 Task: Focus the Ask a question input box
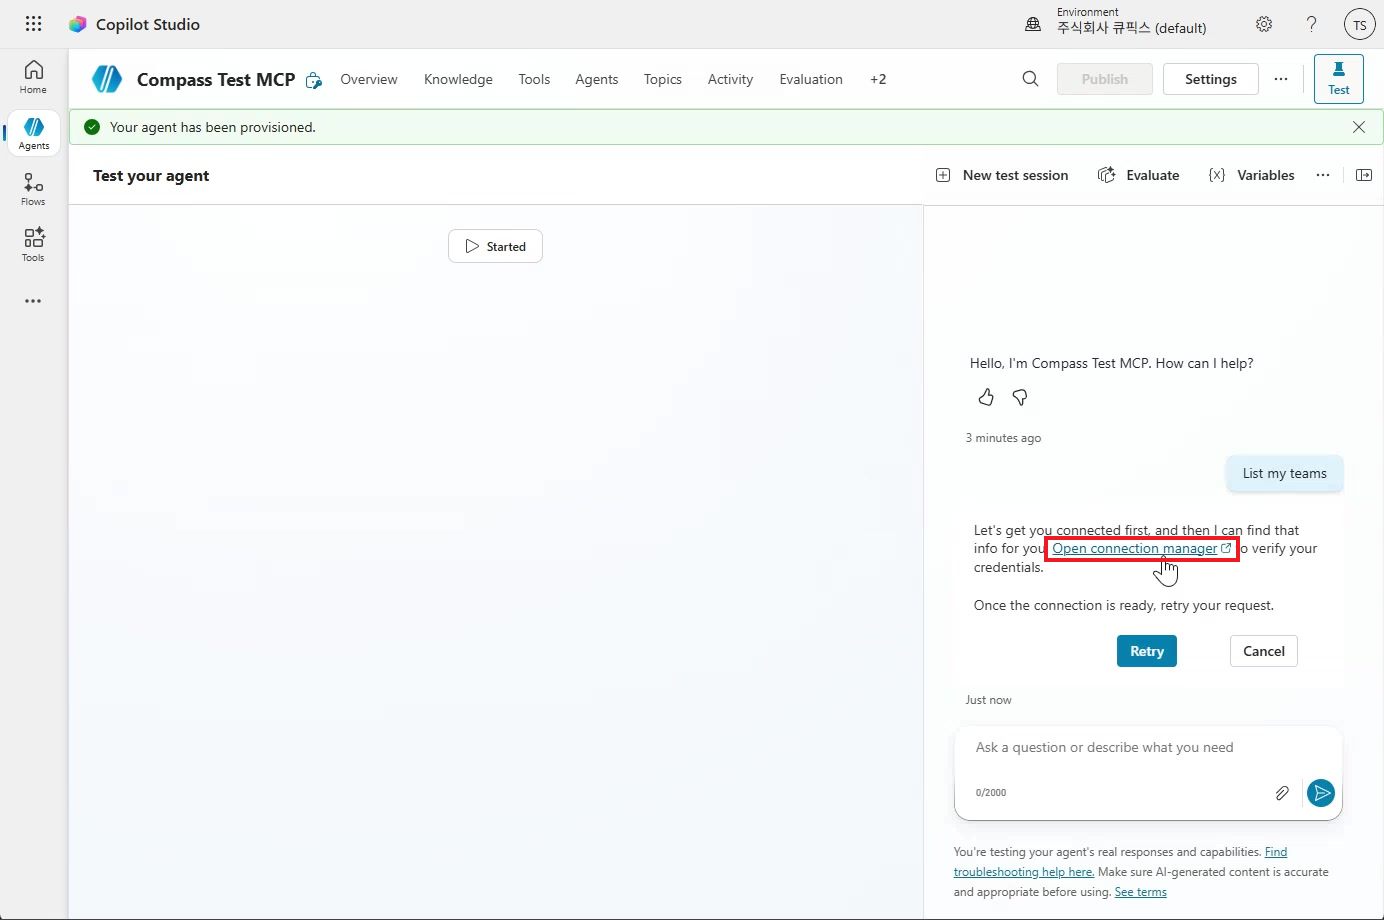point(1148,748)
